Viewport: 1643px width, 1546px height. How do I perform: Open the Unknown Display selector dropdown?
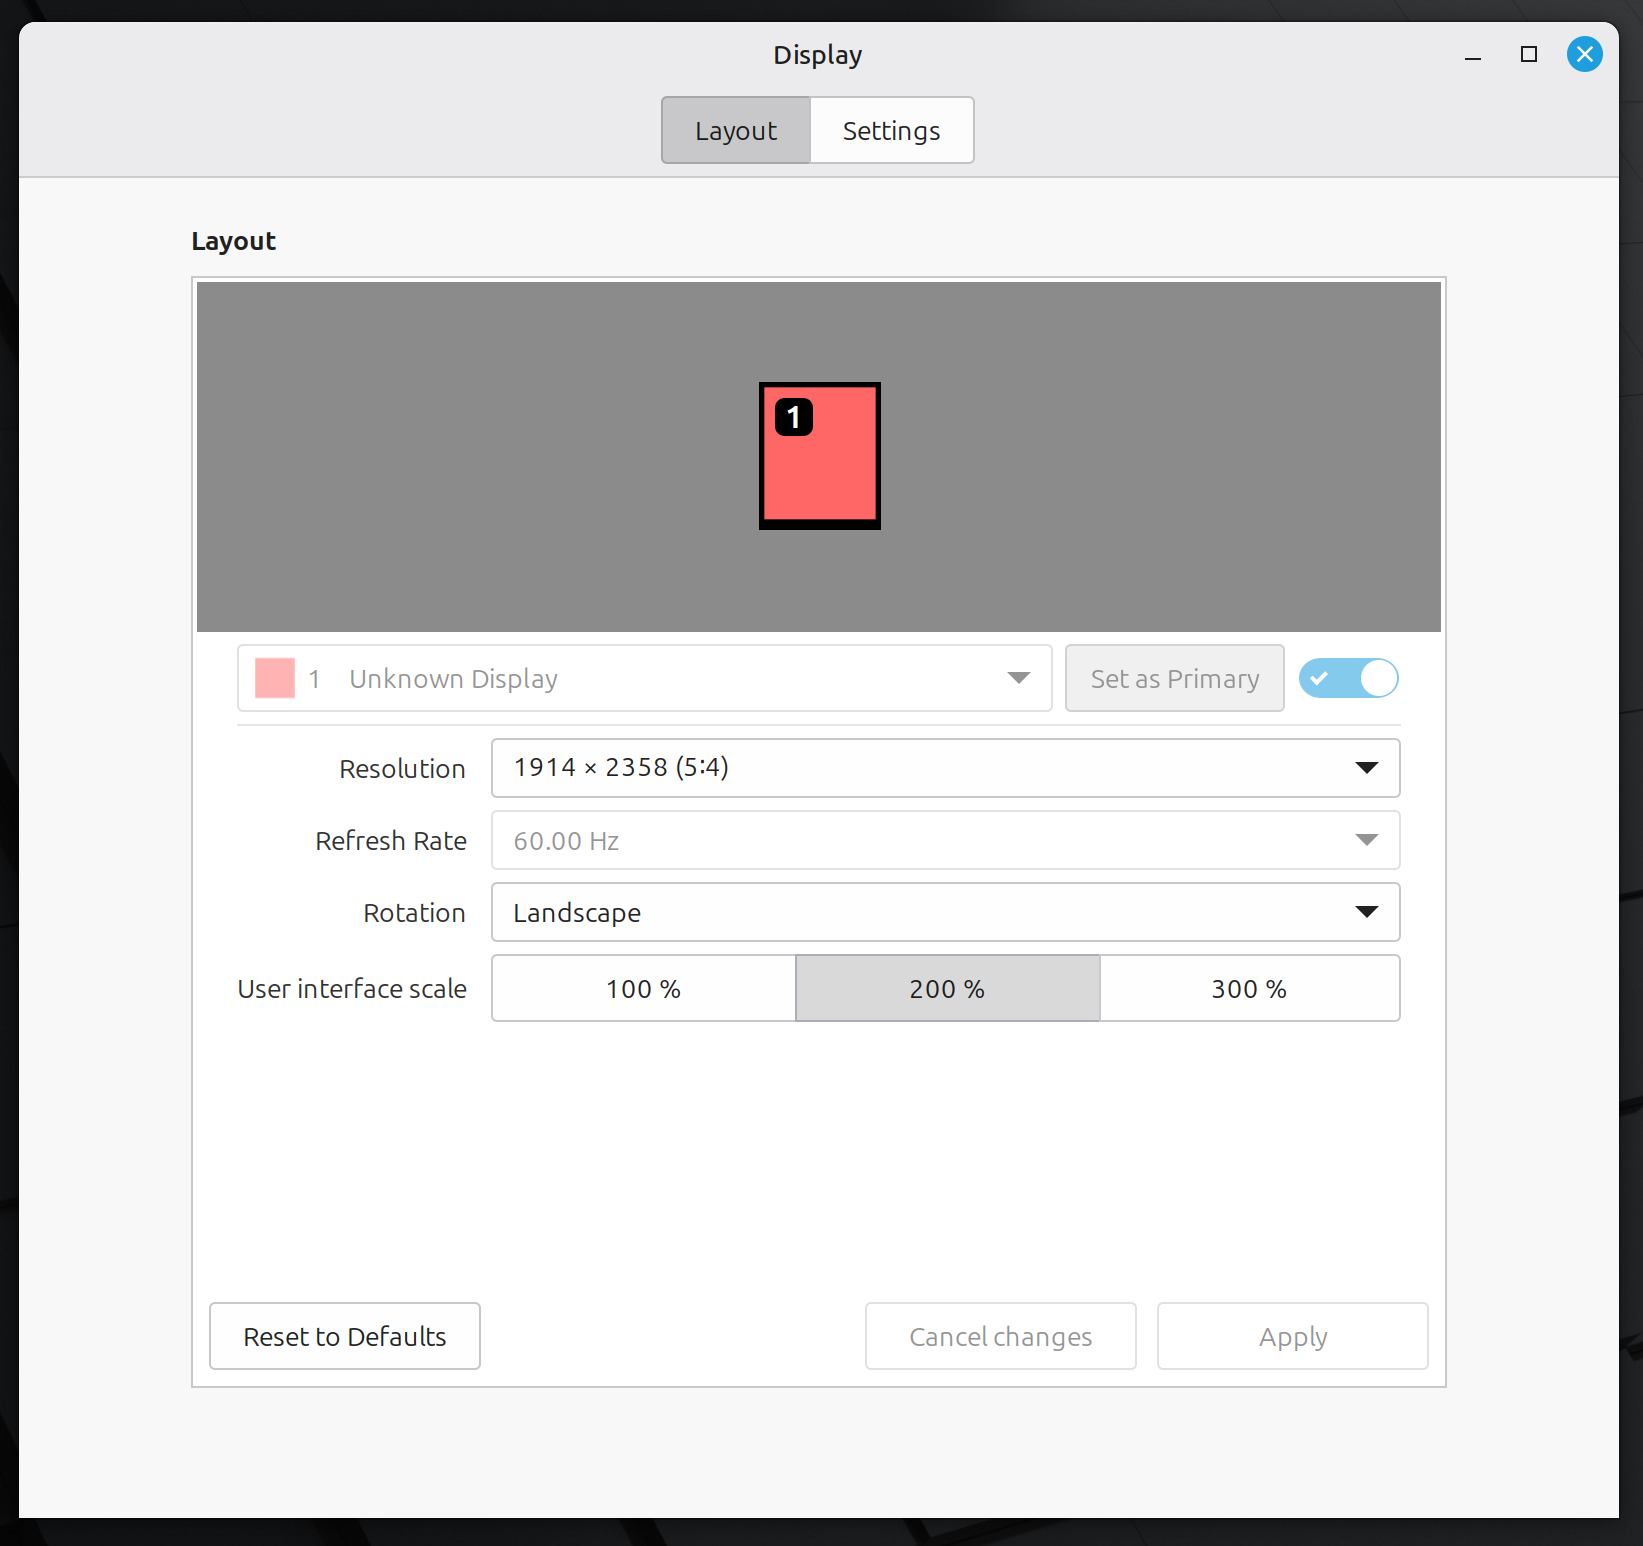[x=644, y=679]
